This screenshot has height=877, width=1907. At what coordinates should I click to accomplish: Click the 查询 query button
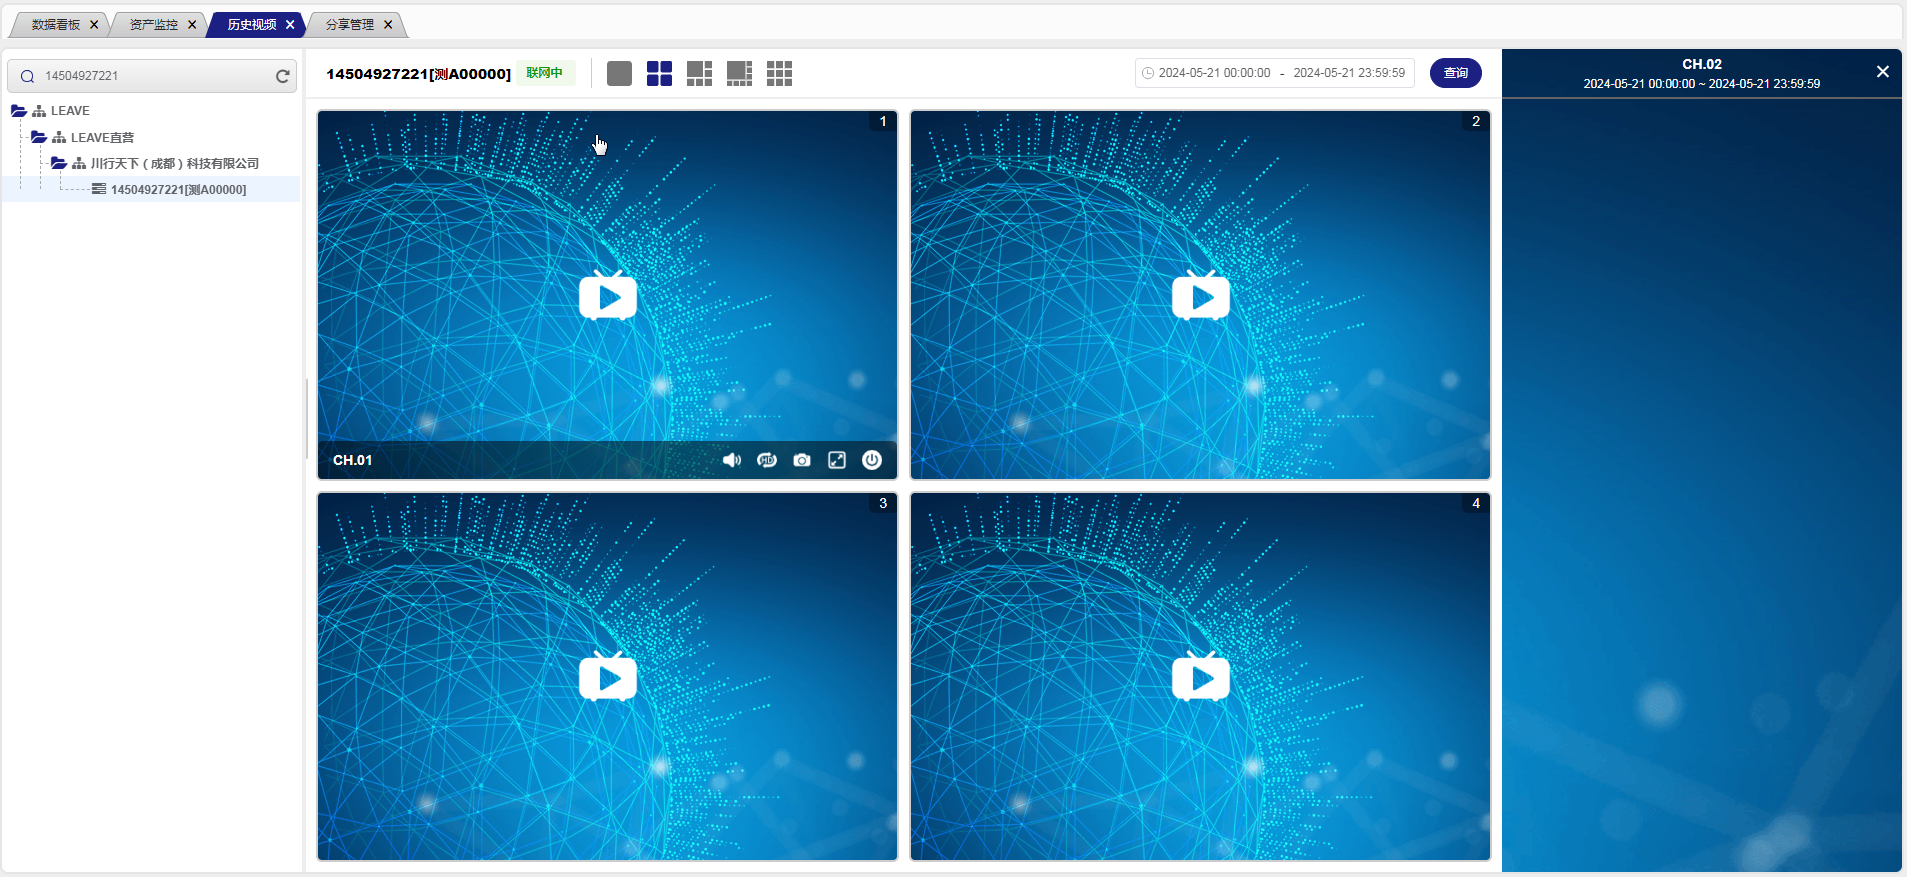point(1455,73)
